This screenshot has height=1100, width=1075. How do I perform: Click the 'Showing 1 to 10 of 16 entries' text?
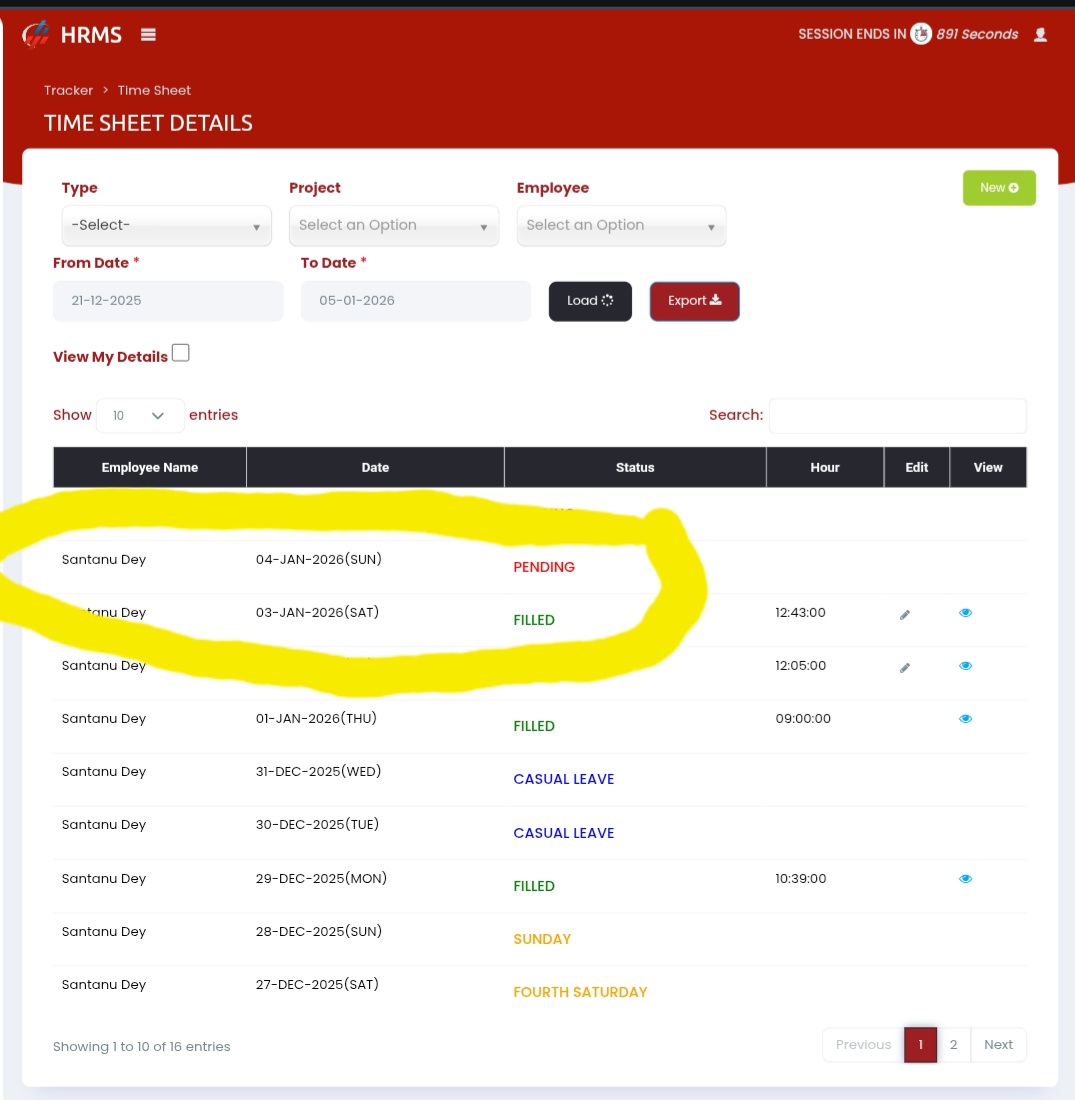point(142,1047)
